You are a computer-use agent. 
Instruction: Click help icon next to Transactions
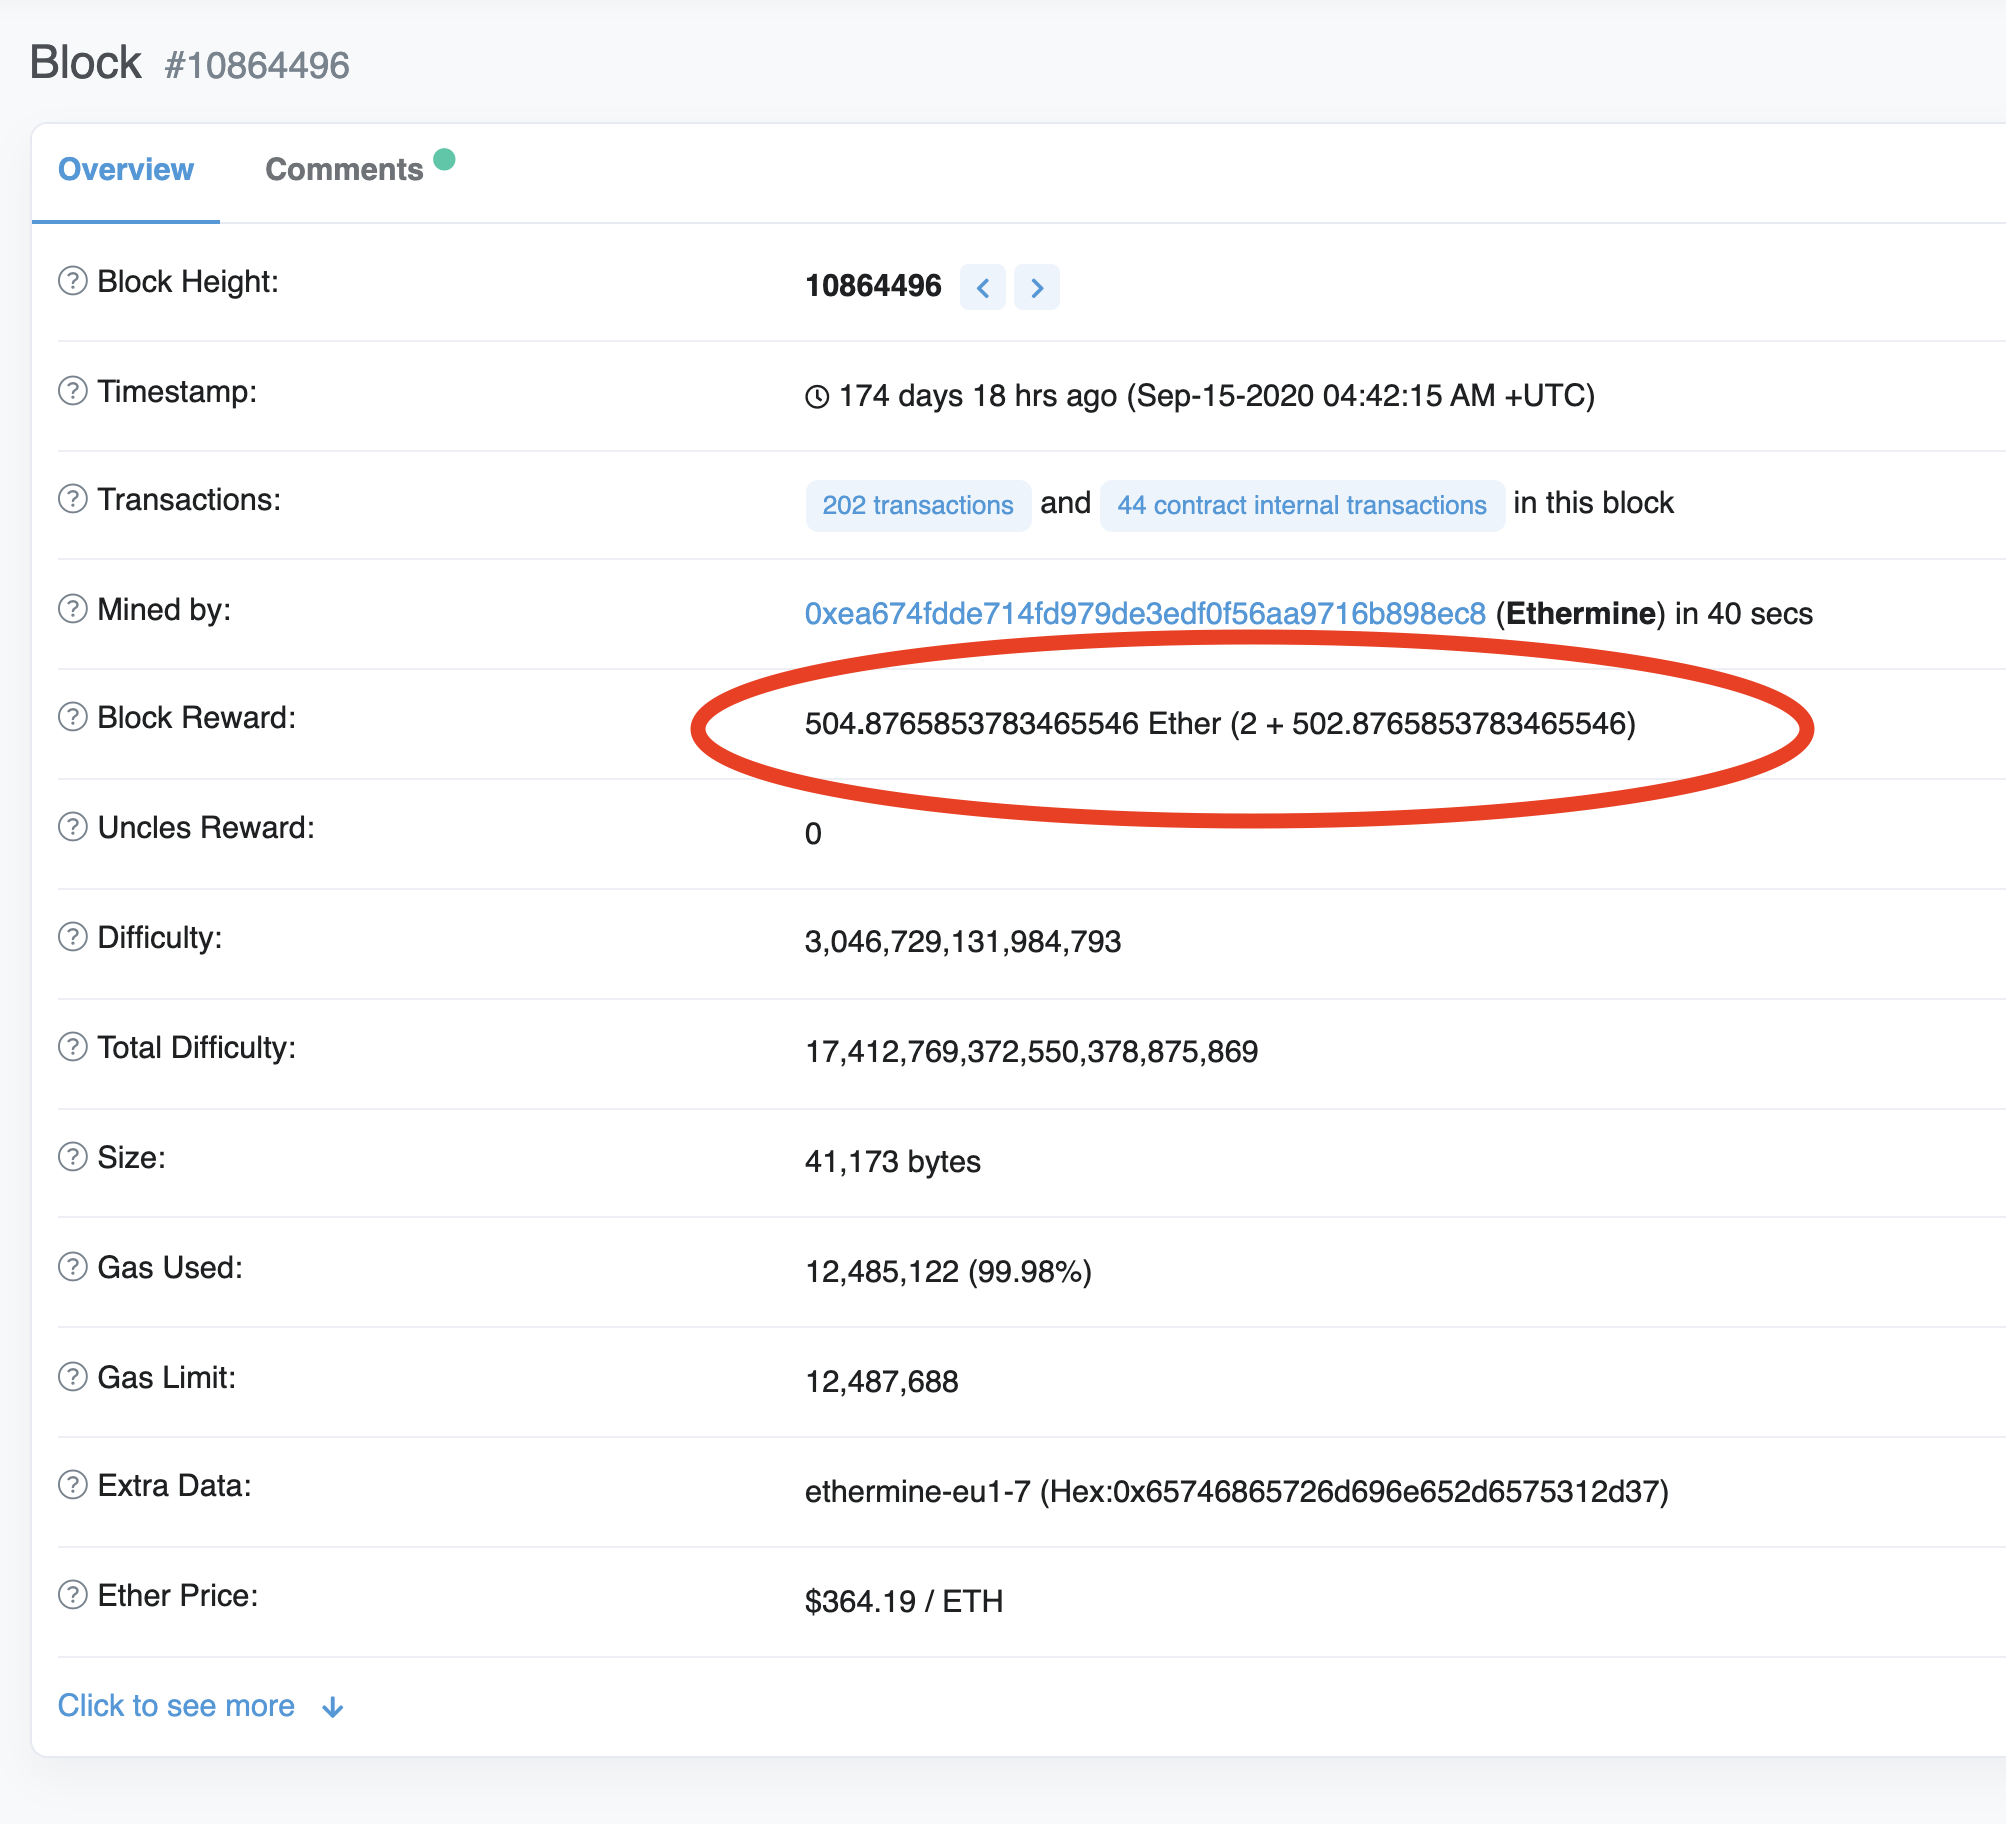[x=72, y=499]
